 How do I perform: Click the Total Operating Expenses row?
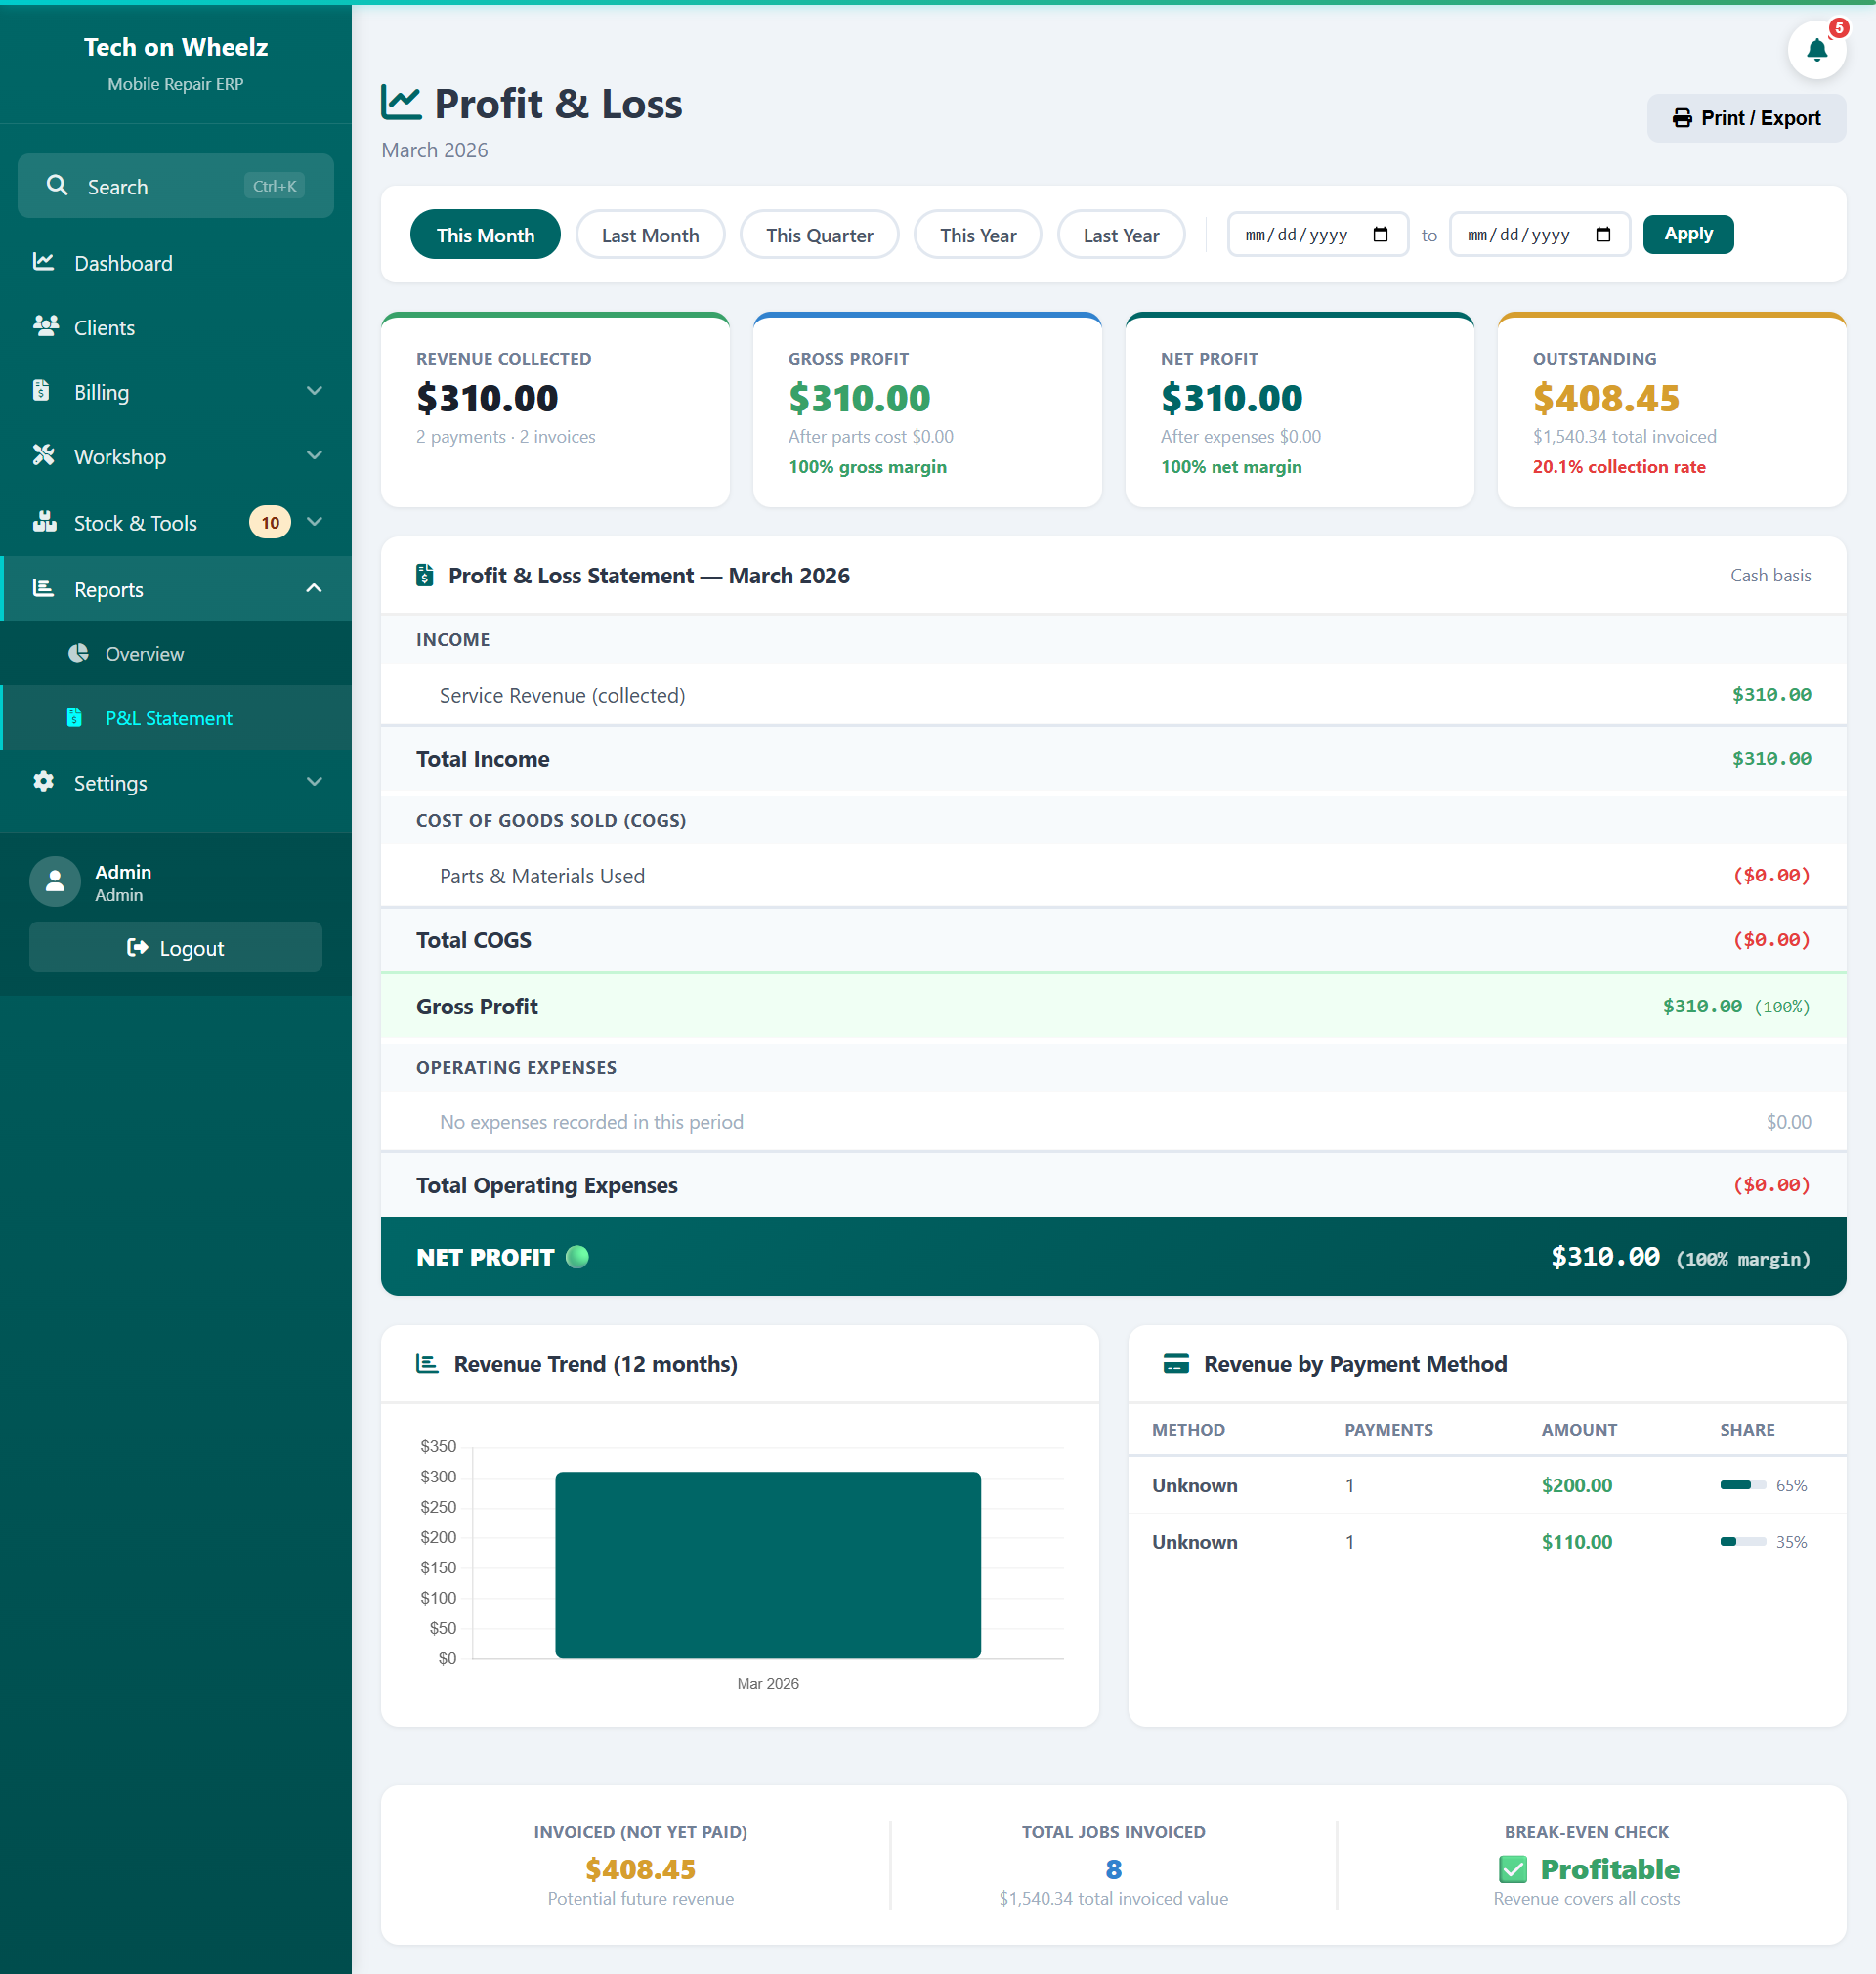[1113, 1184]
